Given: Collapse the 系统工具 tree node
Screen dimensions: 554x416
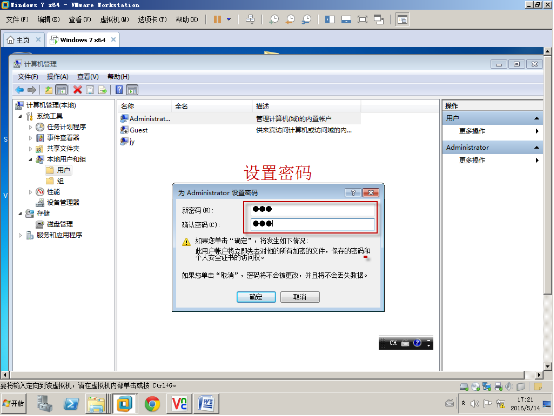Looking at the screenshot, I should point(20,116).
